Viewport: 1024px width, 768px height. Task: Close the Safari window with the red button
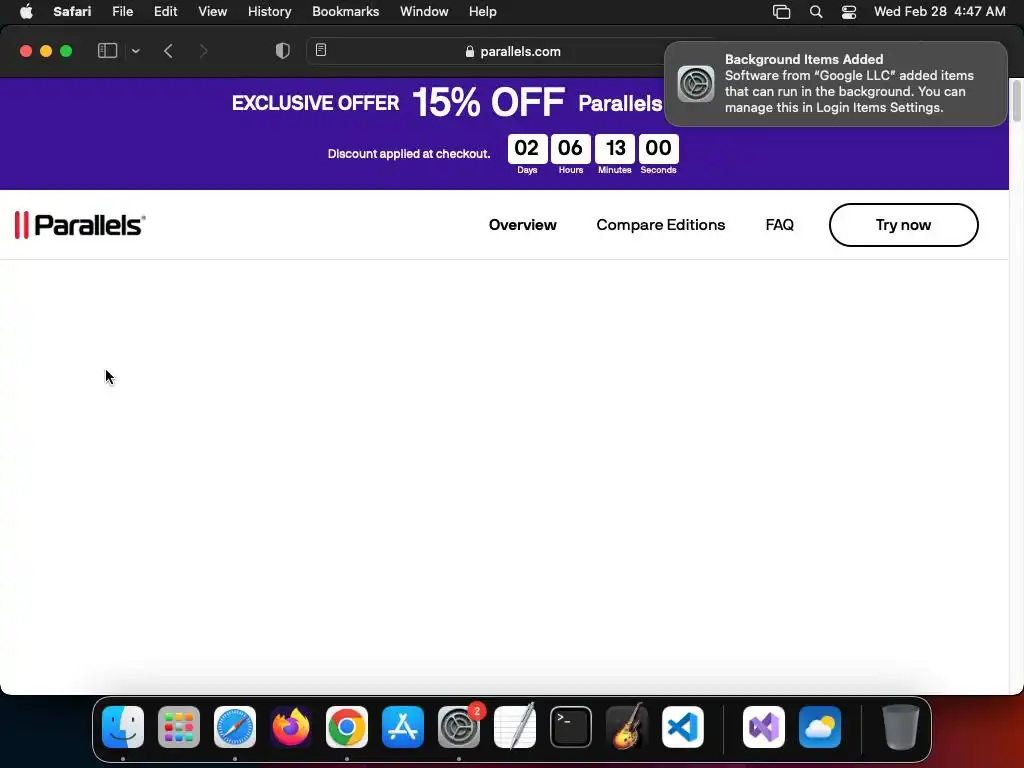[x=26, y=51]
